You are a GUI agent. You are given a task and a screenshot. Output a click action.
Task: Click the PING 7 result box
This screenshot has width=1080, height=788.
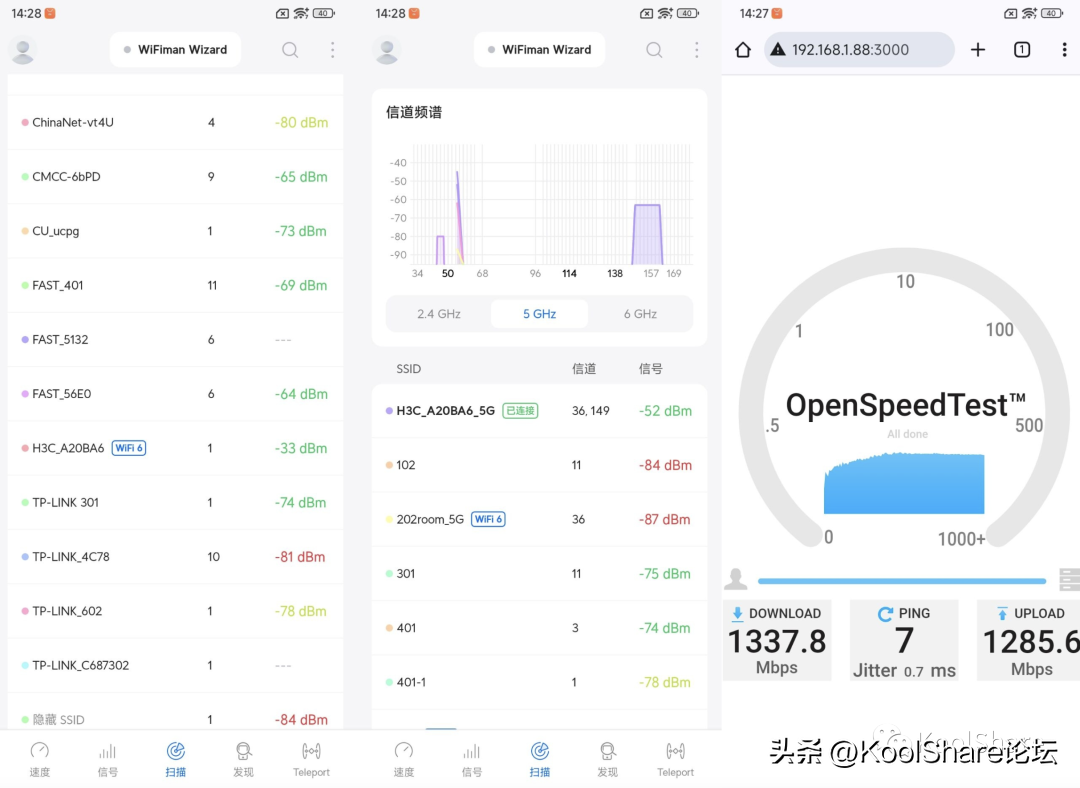pos(904,641)
